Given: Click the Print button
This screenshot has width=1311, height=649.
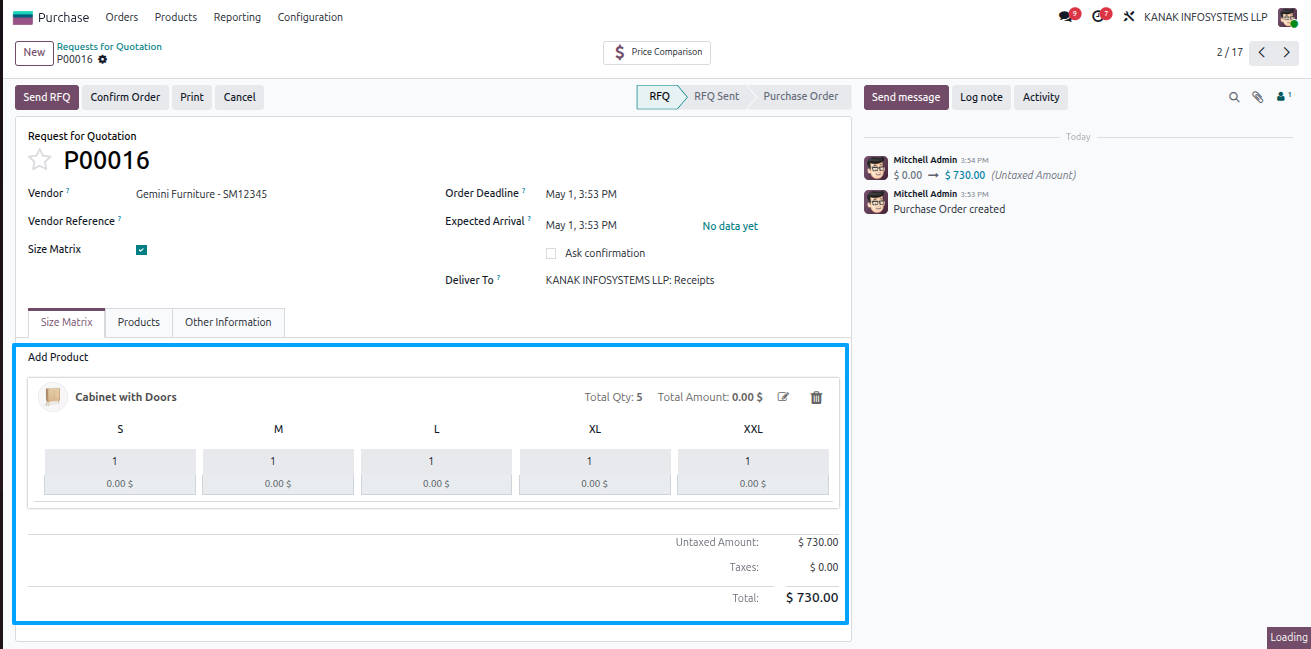Looking at the screenshot, I should pos(192,97).
